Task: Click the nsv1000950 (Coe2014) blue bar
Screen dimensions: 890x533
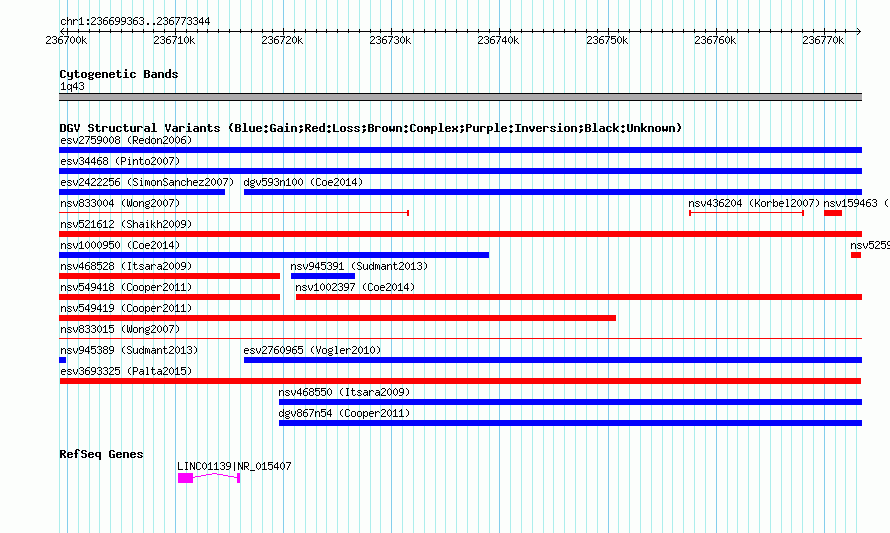Action: (274, 255)
